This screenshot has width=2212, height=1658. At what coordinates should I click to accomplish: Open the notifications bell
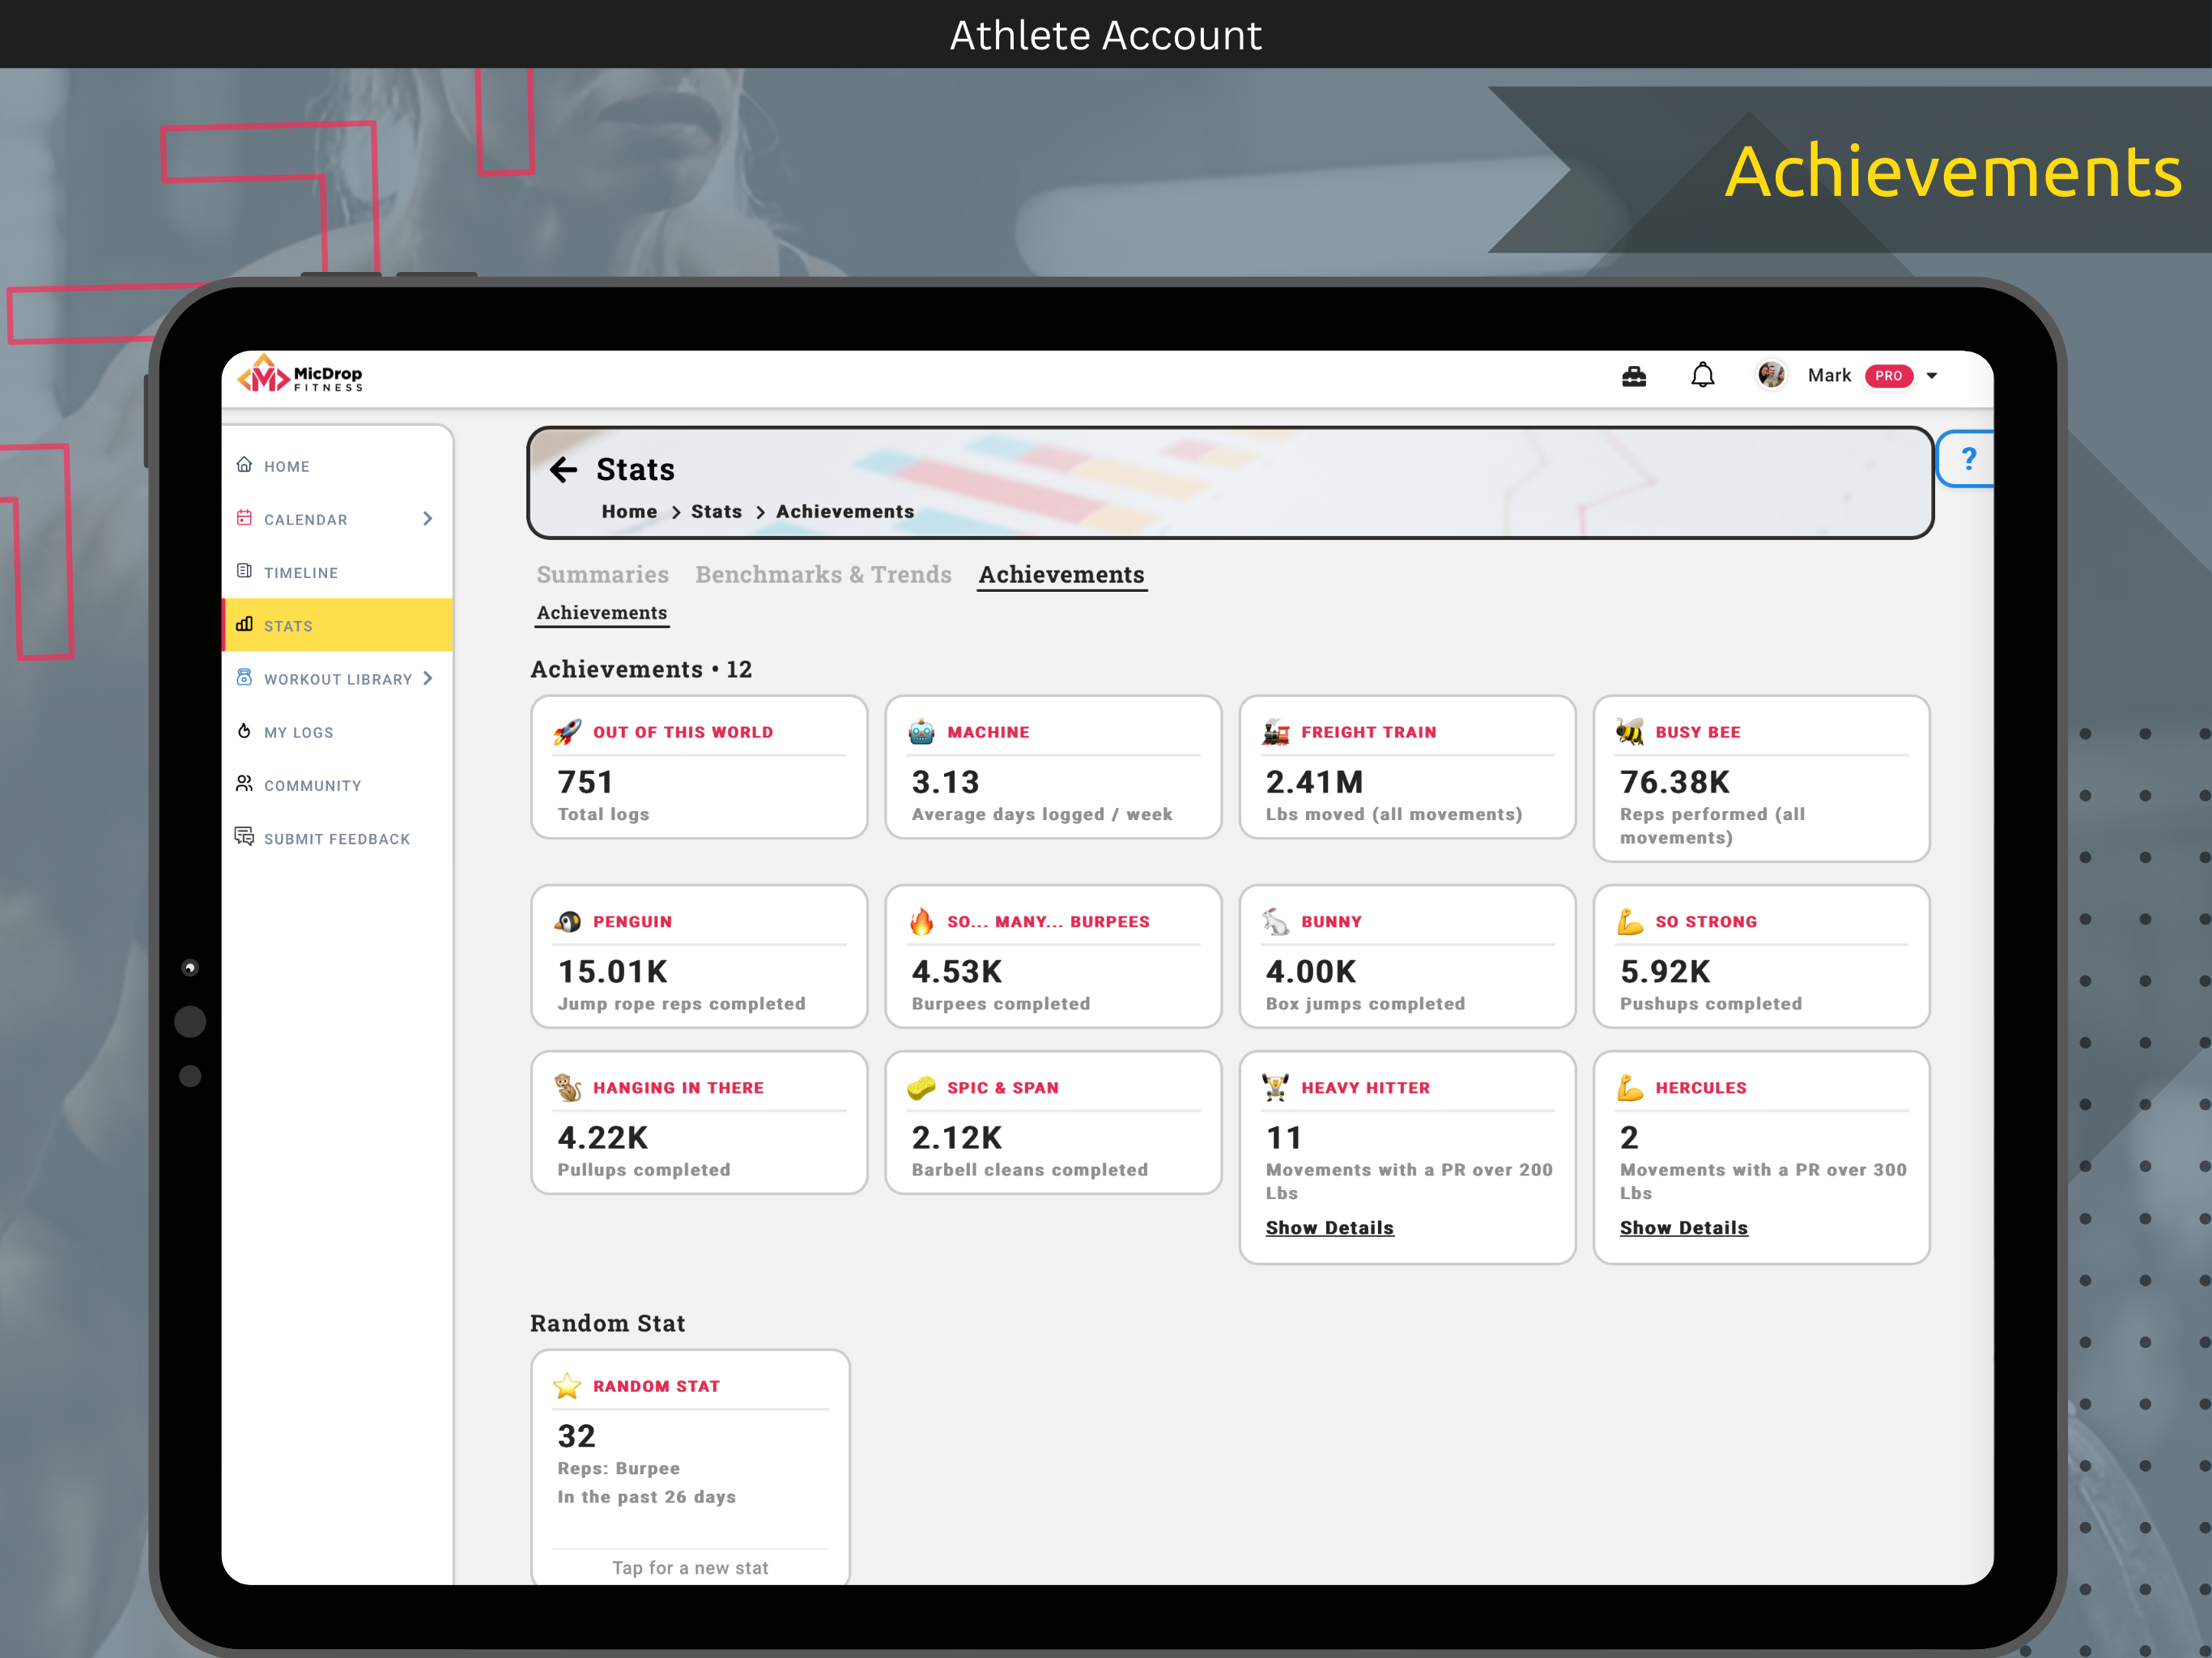1703,375
